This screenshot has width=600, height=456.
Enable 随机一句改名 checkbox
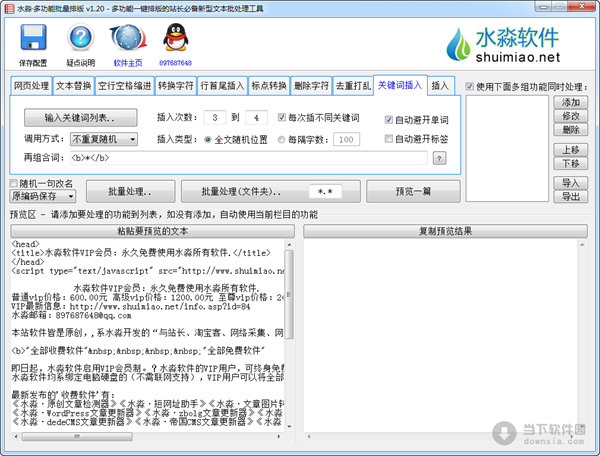(13, 183)
